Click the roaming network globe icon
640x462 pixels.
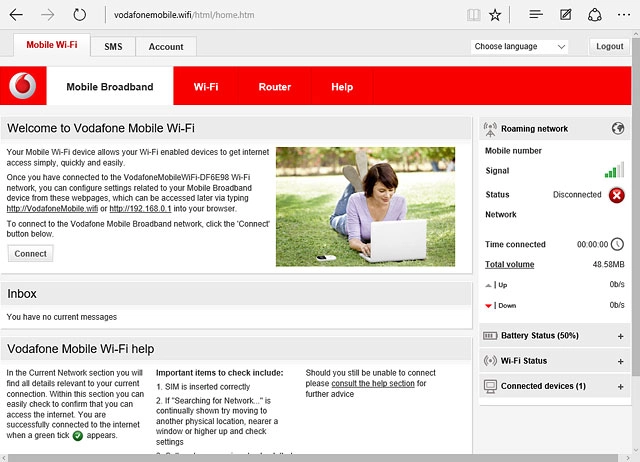pos(618,128)
